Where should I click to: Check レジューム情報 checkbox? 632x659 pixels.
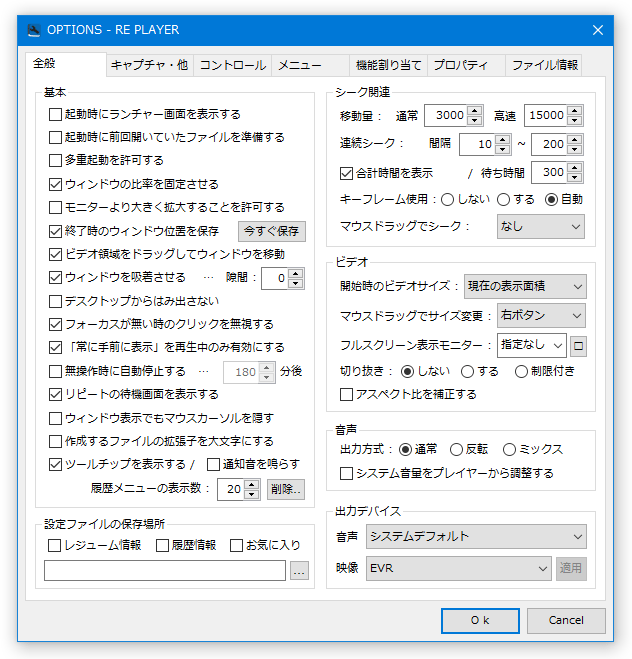tap(54, 545)
